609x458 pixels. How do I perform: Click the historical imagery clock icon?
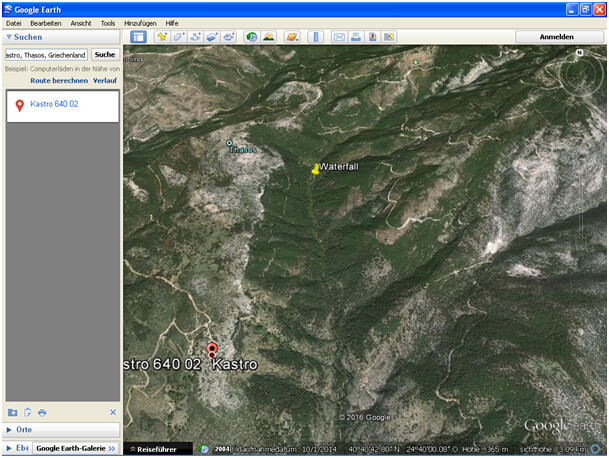point(251,37)
